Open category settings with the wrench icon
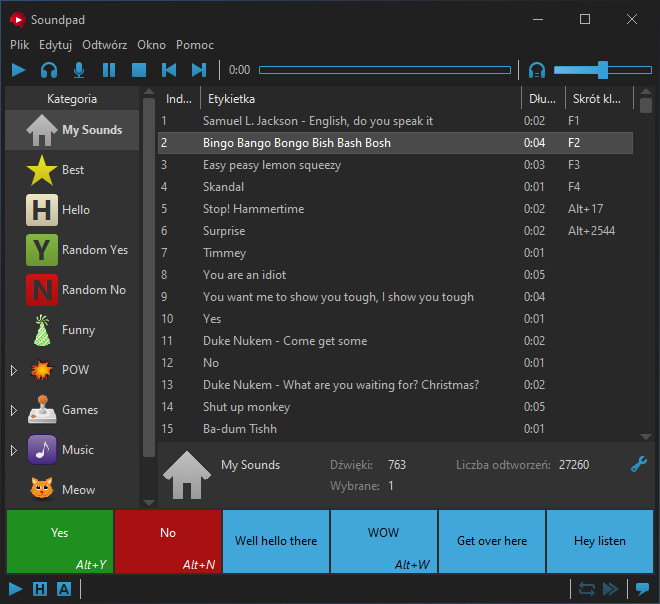The width and height of the screenshot is (660, 604). click(x=638, y=464)
